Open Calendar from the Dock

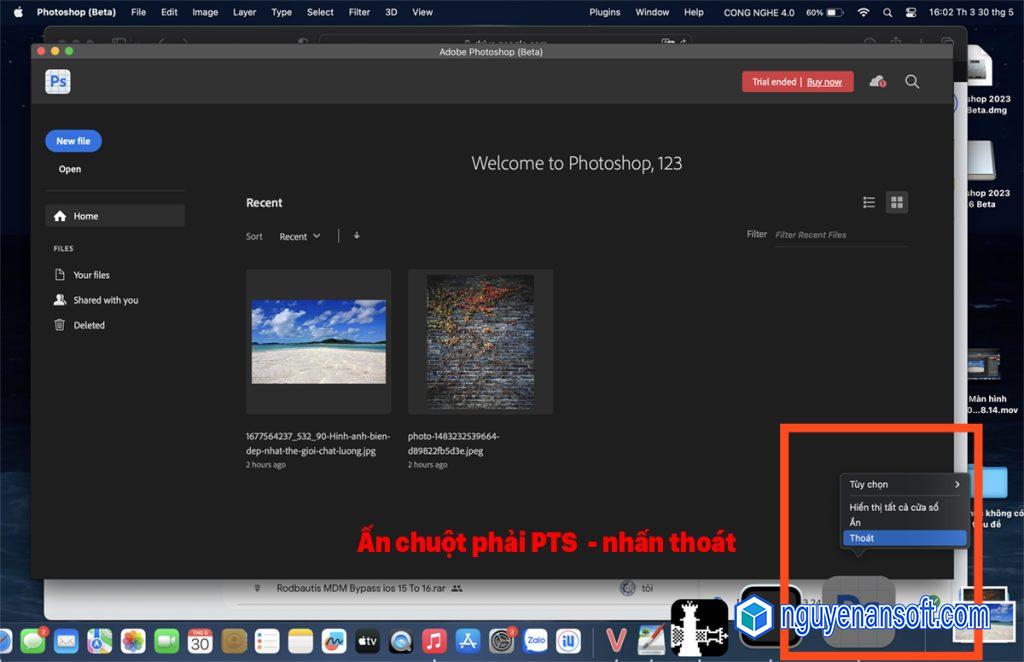(200, 641)
